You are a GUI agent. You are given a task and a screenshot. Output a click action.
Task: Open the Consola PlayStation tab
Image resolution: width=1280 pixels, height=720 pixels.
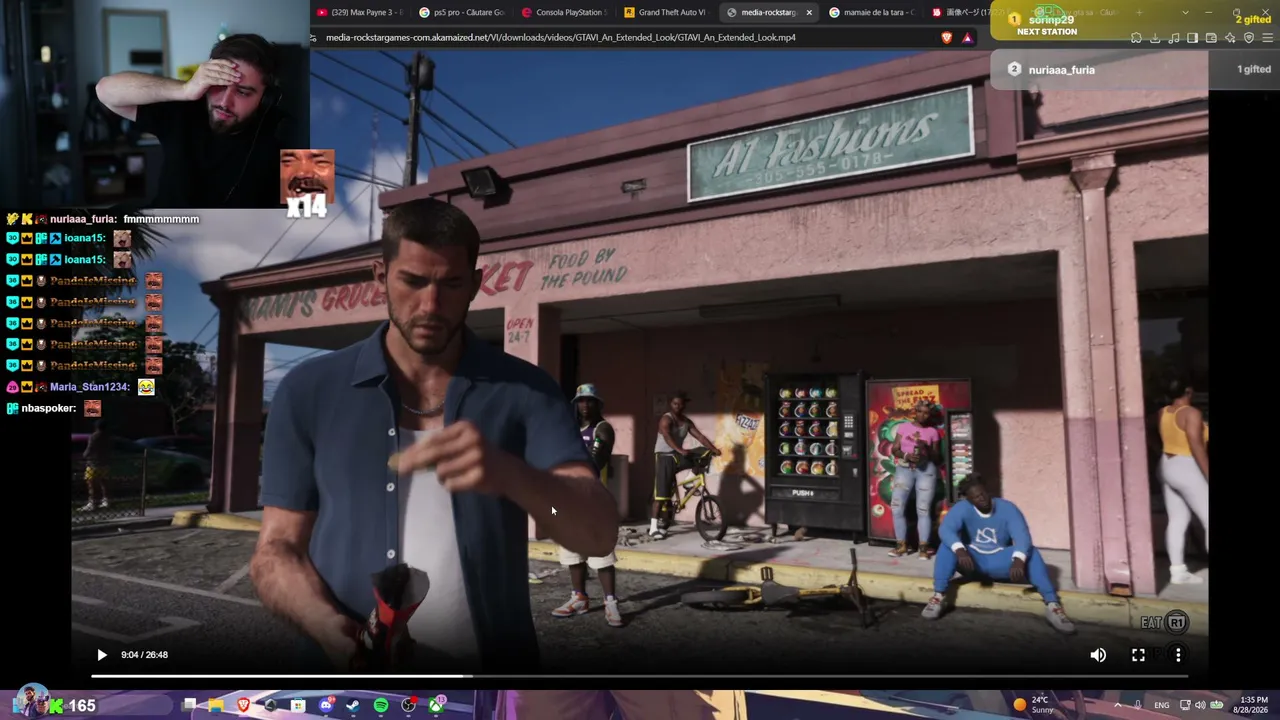pos(566,12)
